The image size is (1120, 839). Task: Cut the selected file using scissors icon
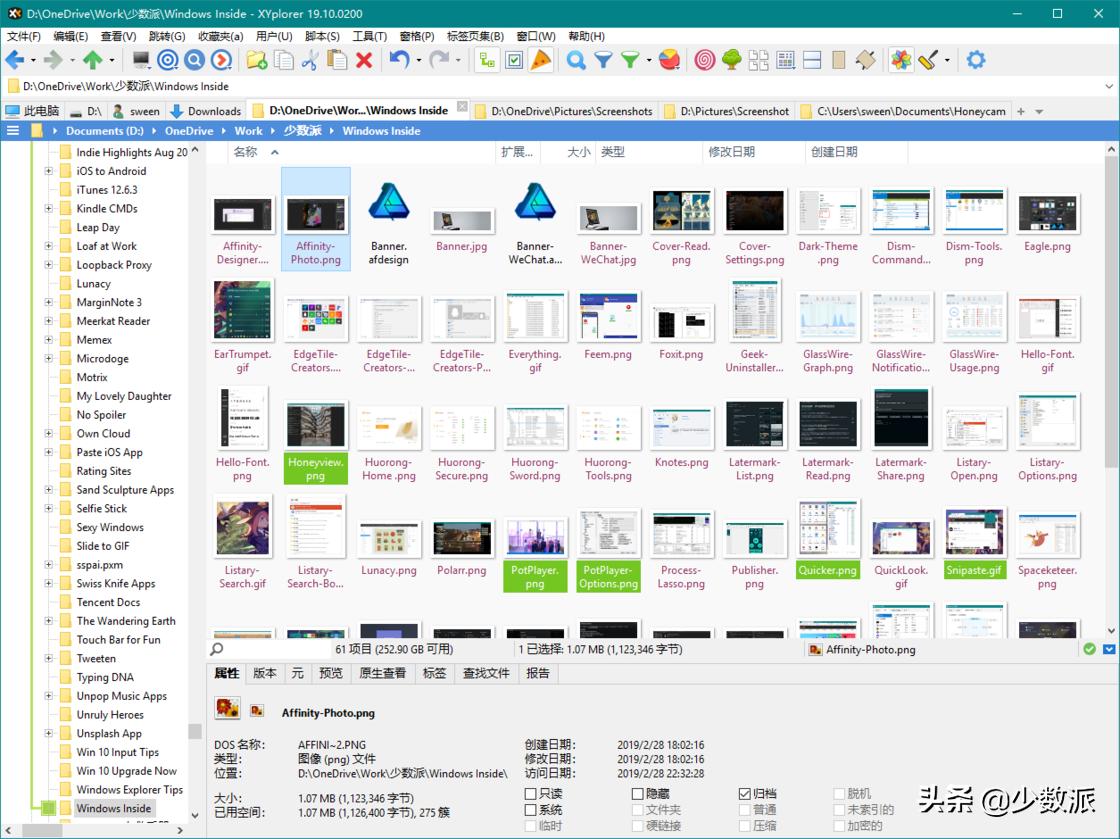coord(309,60)
